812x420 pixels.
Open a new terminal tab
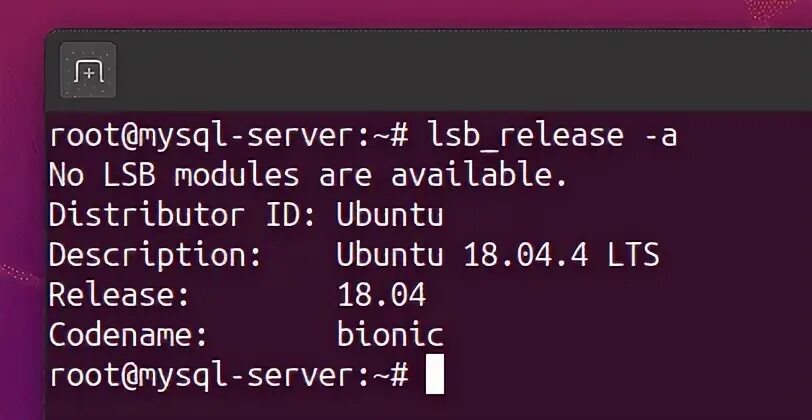[88, 70]
